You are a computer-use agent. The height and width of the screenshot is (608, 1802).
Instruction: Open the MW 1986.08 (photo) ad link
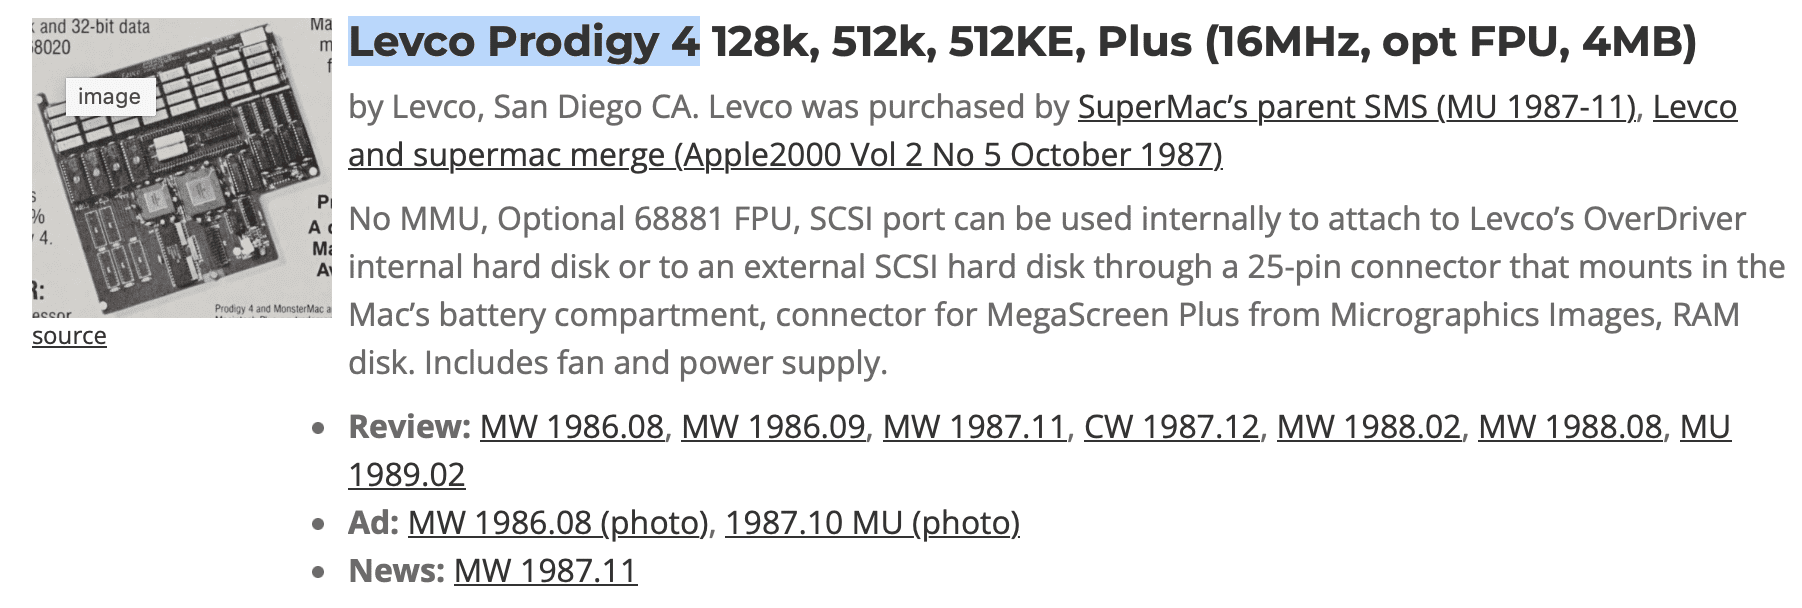[559, 523]
